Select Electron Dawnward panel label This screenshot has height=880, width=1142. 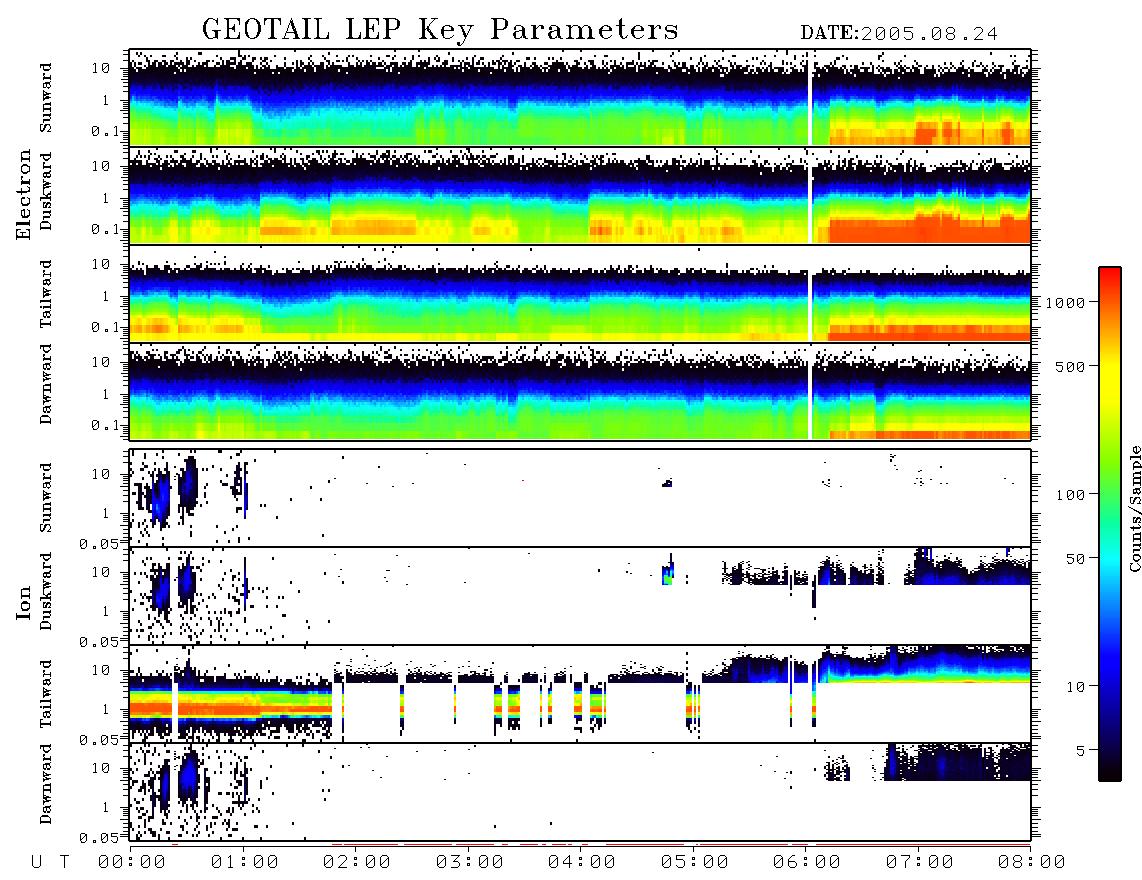[45, 384]
